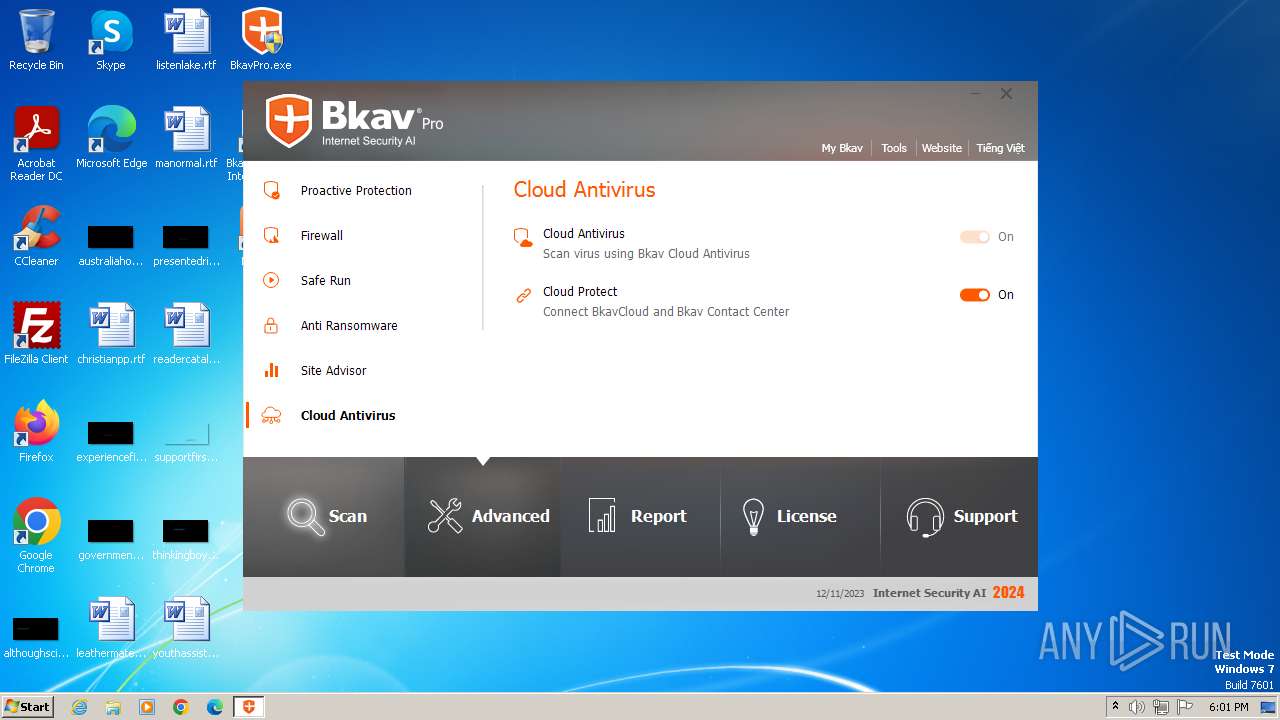Image resolution: width=1280 pixels, height=720 pixels.
Task: Switch to the License tab
Action: point(800,517)
